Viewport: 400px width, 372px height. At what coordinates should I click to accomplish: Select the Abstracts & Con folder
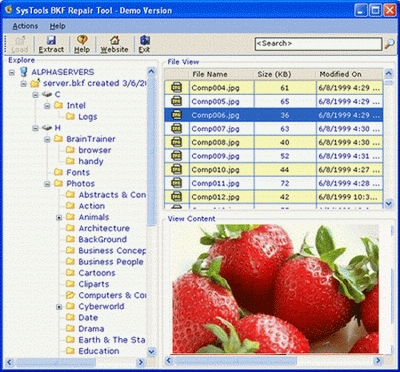point(112,195)
